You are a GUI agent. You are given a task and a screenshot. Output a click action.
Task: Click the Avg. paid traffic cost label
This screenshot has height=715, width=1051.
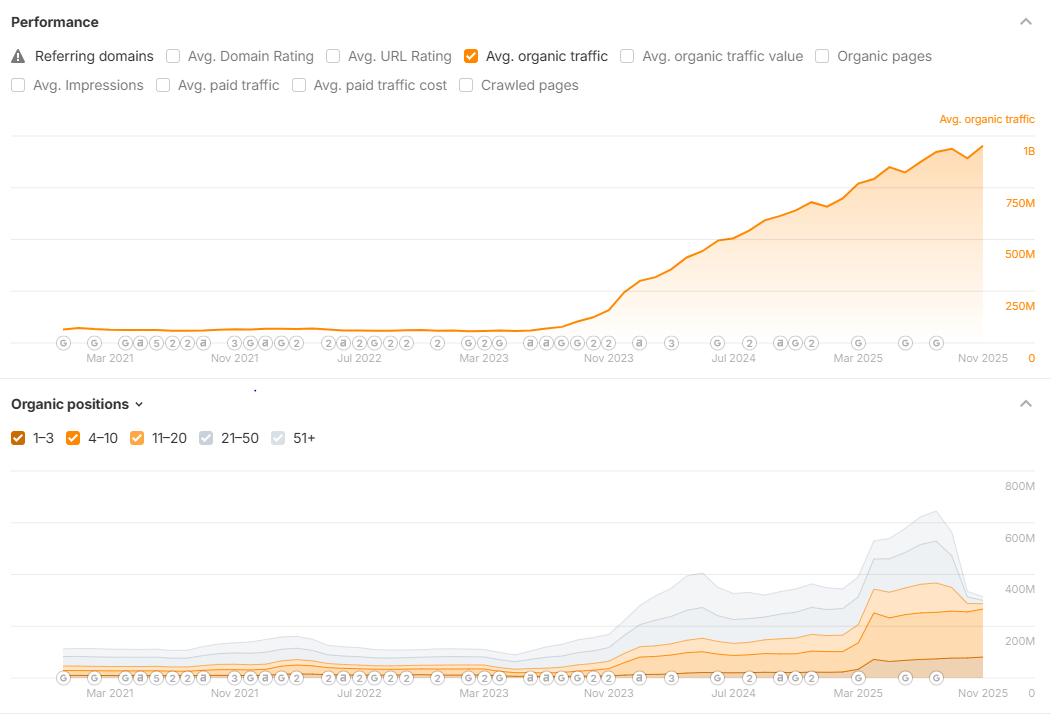pos(380,85)
